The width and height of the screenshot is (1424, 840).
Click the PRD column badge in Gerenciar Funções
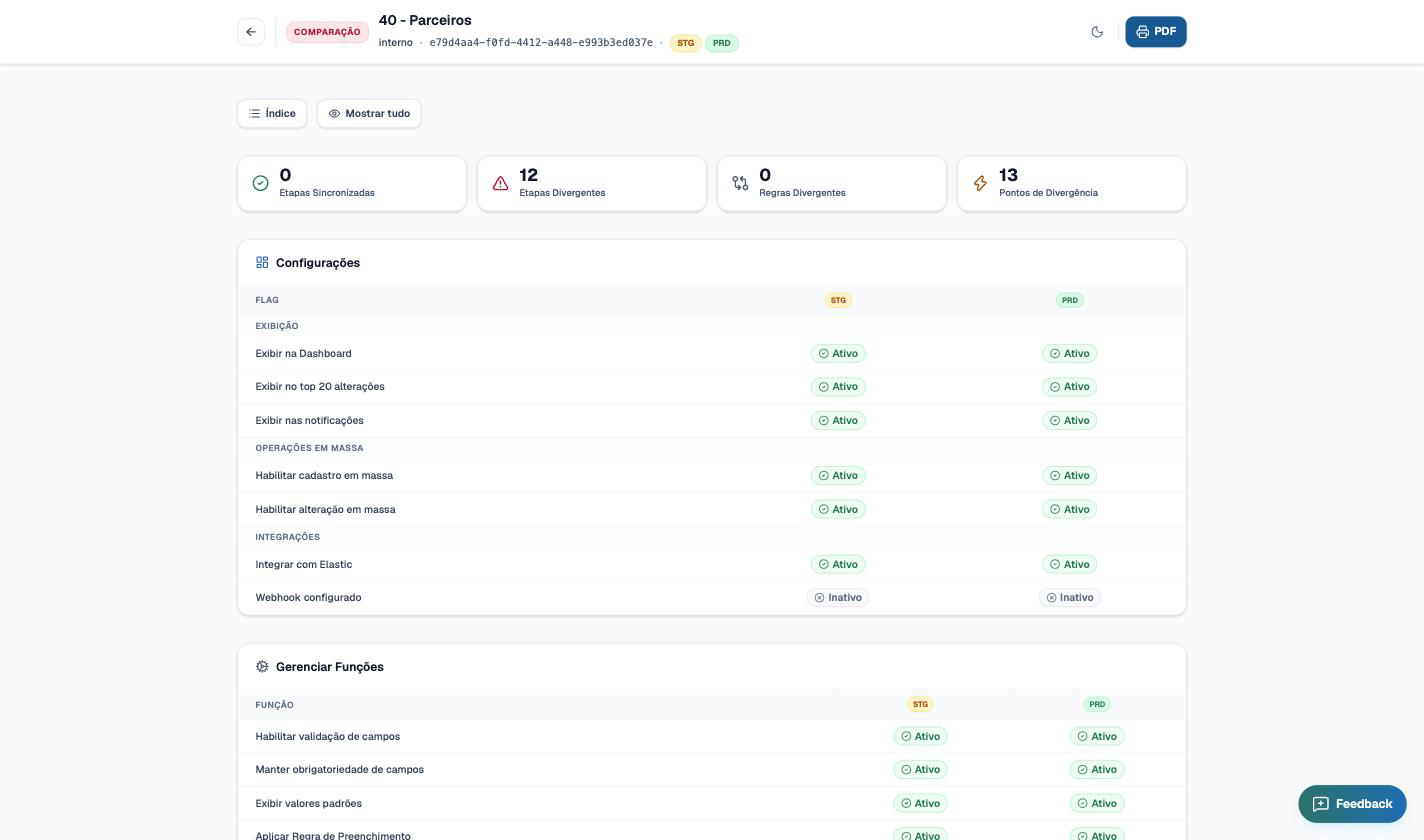[x=1097, y=704]
